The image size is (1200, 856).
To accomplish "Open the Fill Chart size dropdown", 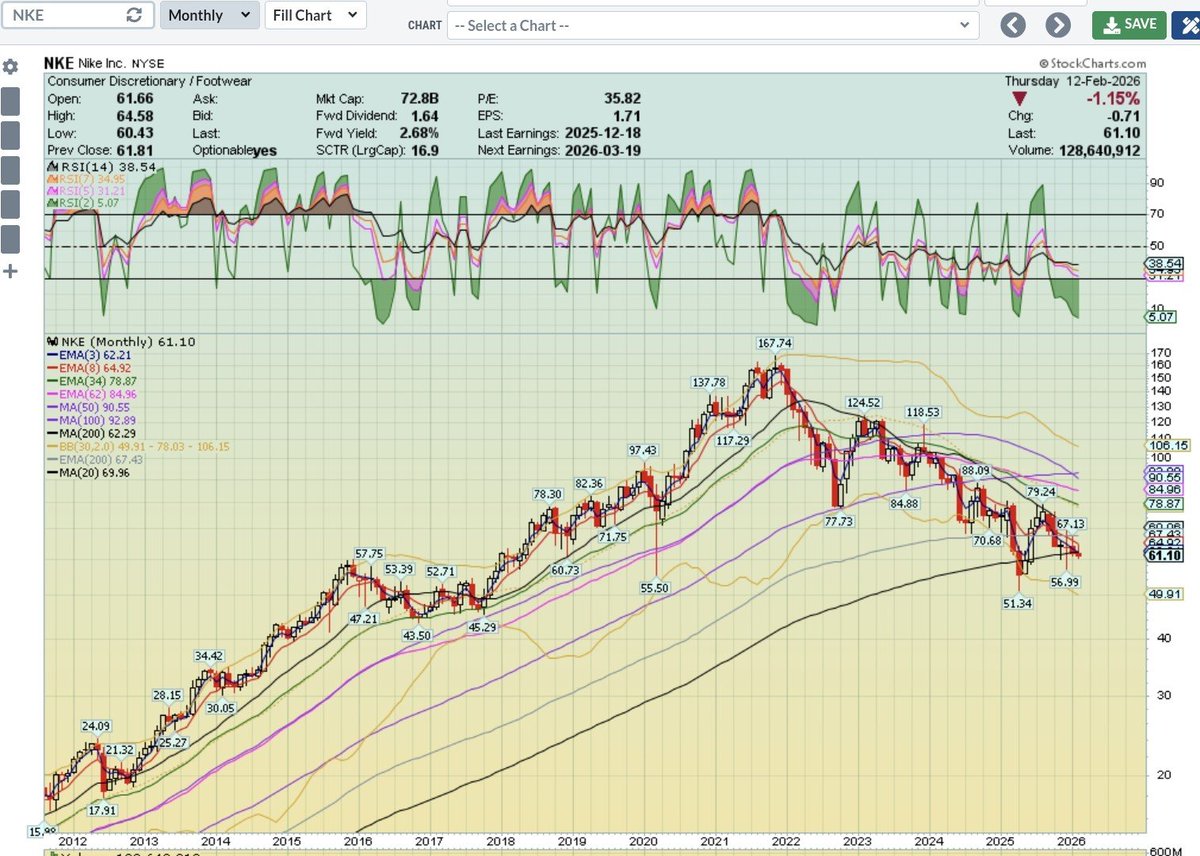I will pyautogui.click(x=315, y=15).
